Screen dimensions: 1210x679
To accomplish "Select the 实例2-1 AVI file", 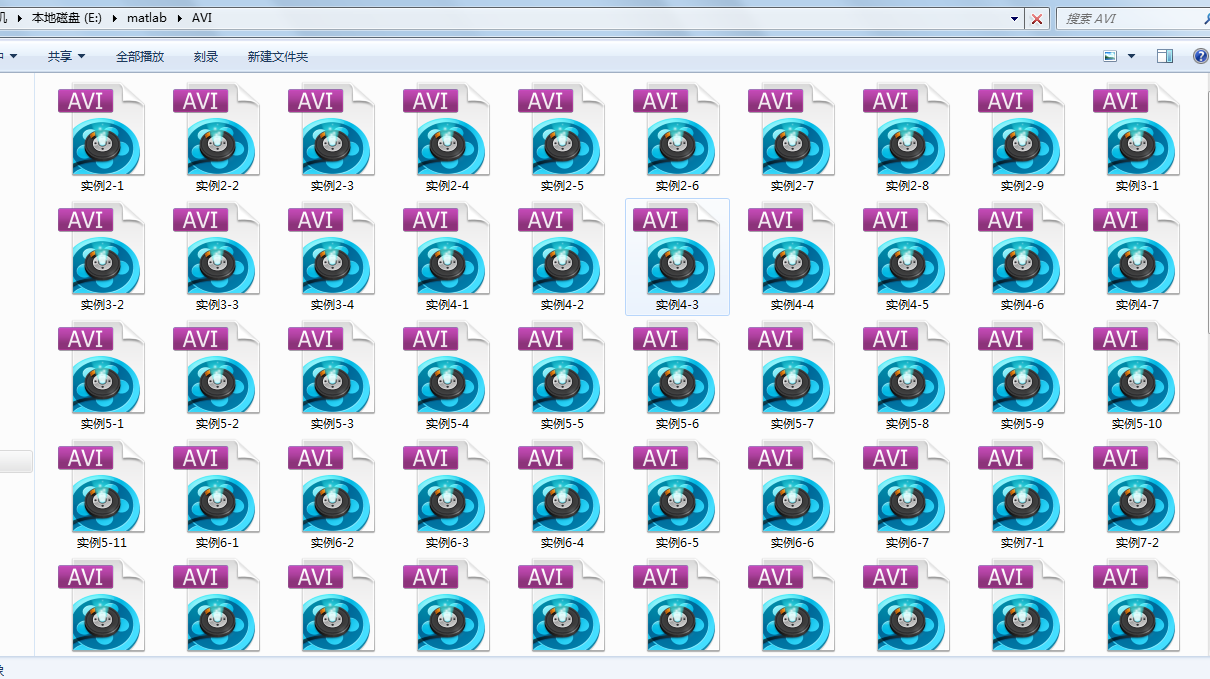I will [102, 138].
